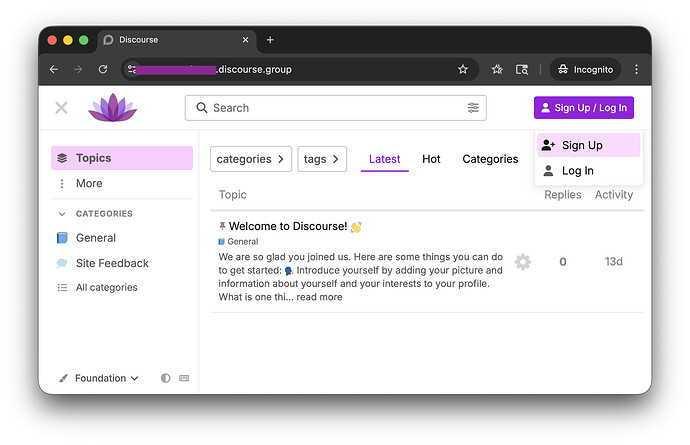The image size is (690, 445).
Task: Click the Incognito indicator button
Action: (x=585, y=69)
